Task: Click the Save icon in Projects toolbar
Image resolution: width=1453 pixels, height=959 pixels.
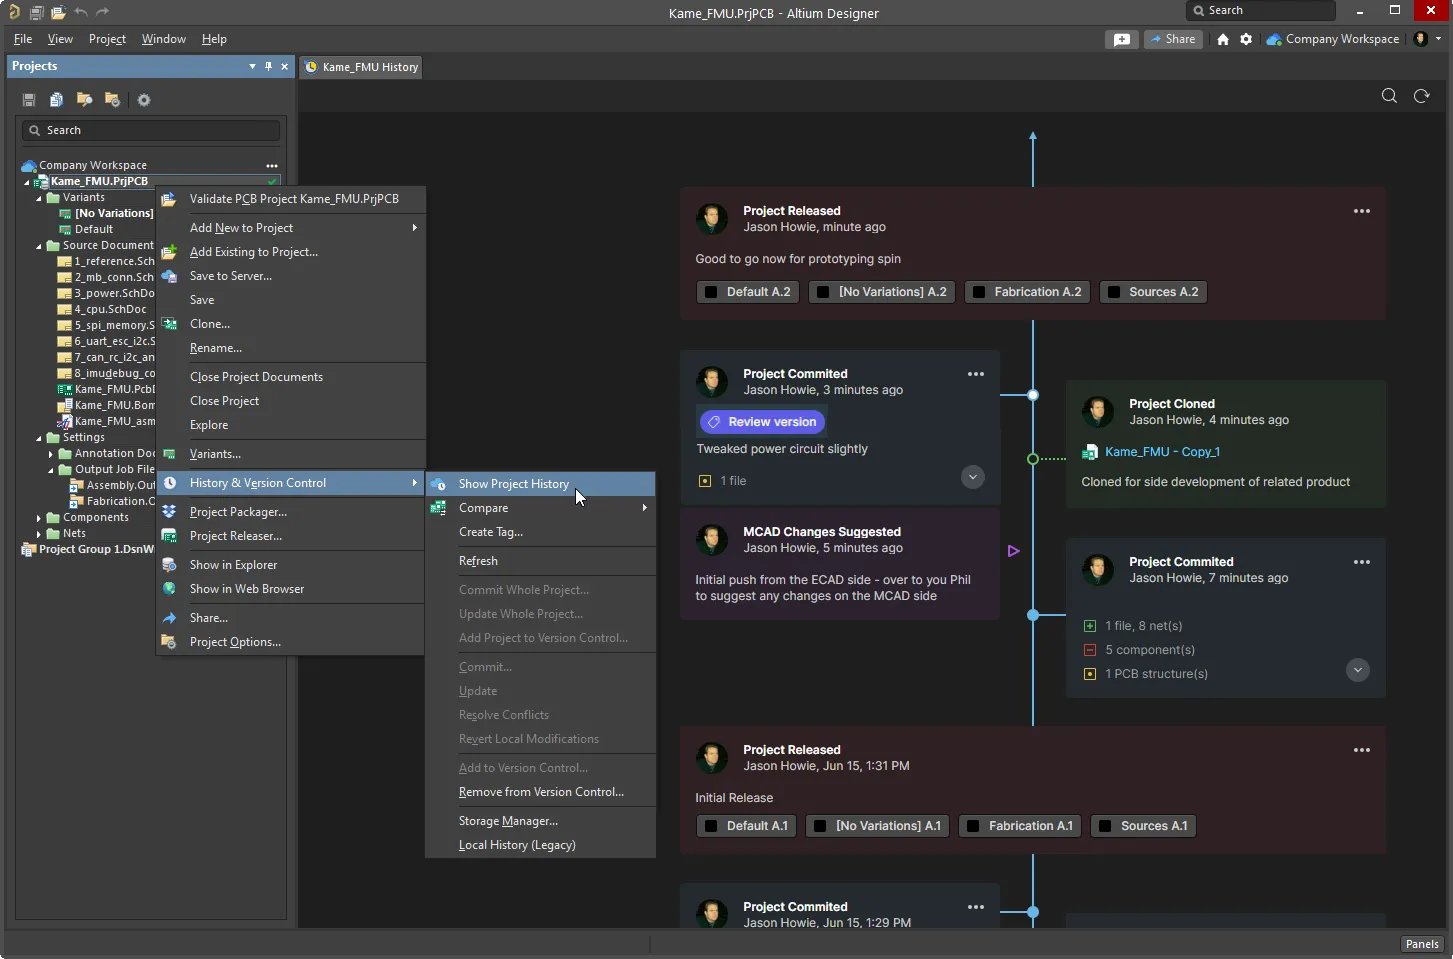Action: coord(29,100)
